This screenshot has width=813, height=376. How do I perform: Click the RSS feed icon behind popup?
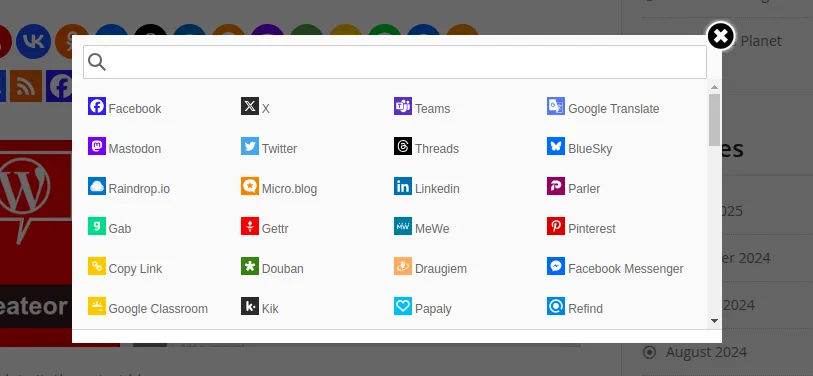tap(26, 86)
